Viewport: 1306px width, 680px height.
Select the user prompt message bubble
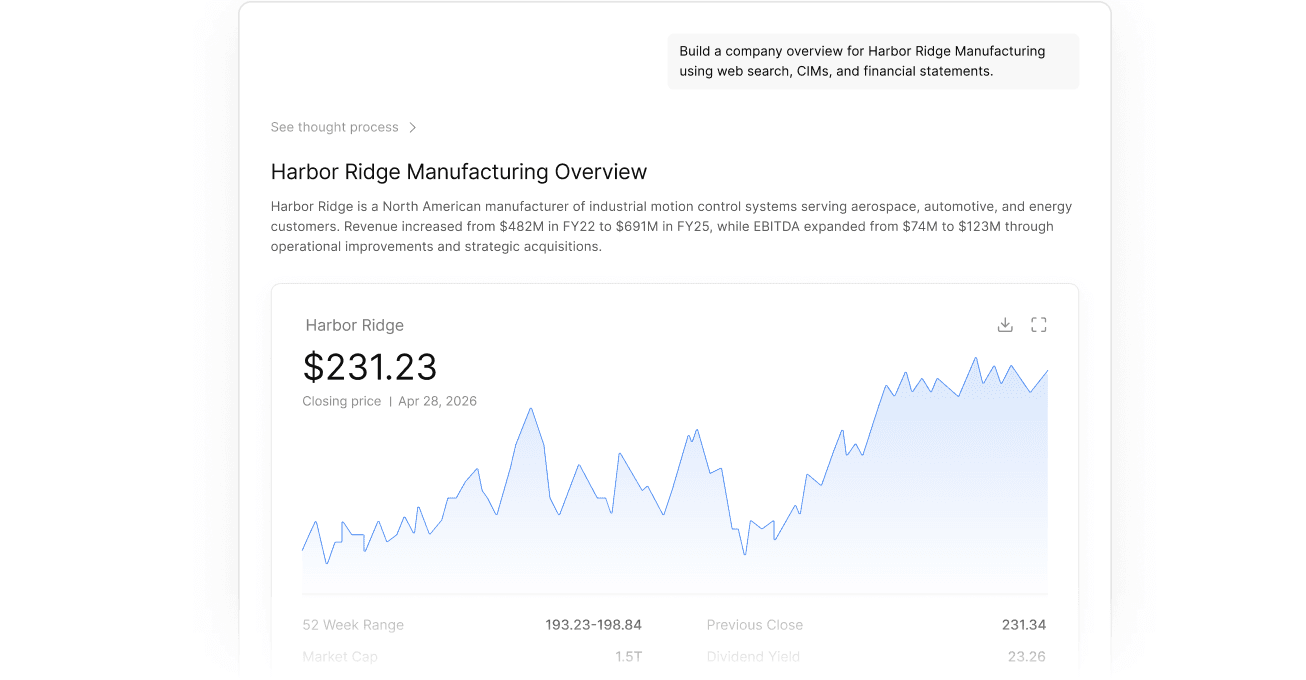[873, 61]
